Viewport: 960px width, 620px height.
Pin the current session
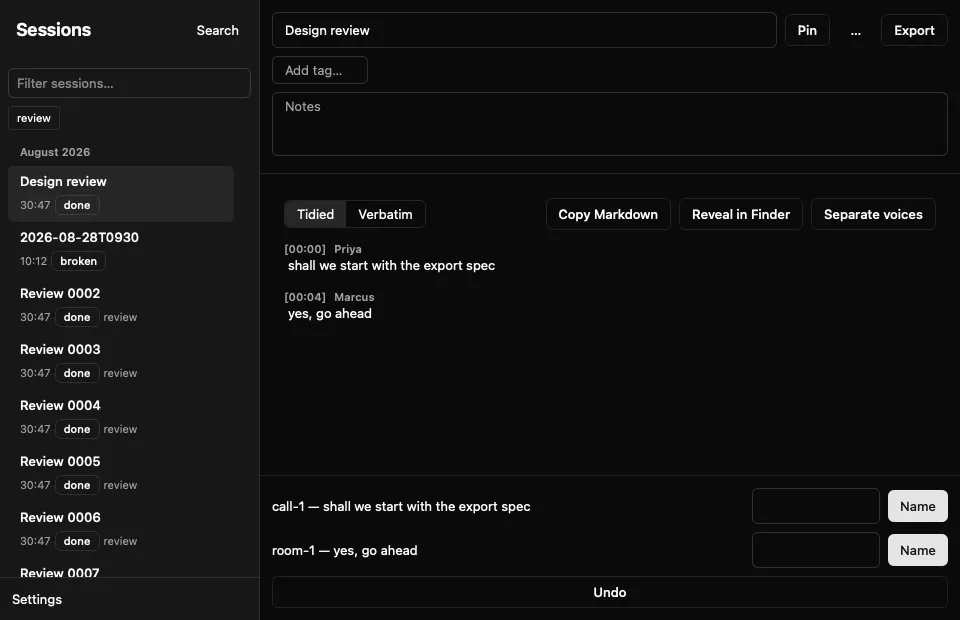pos(807,30)
